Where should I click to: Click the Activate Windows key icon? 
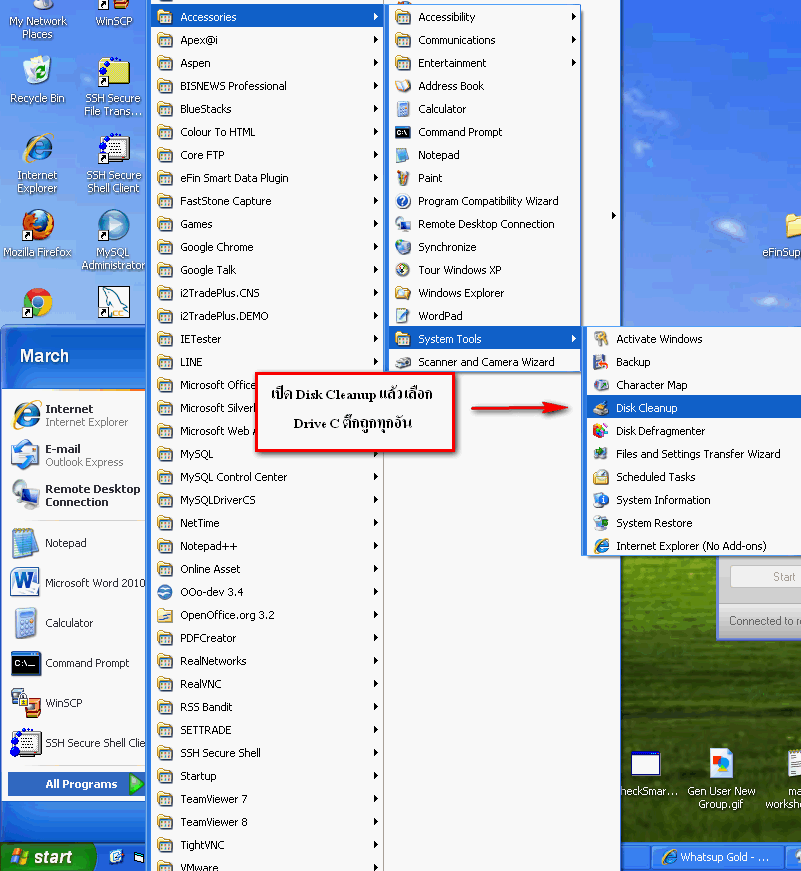(x=600, y=339)
